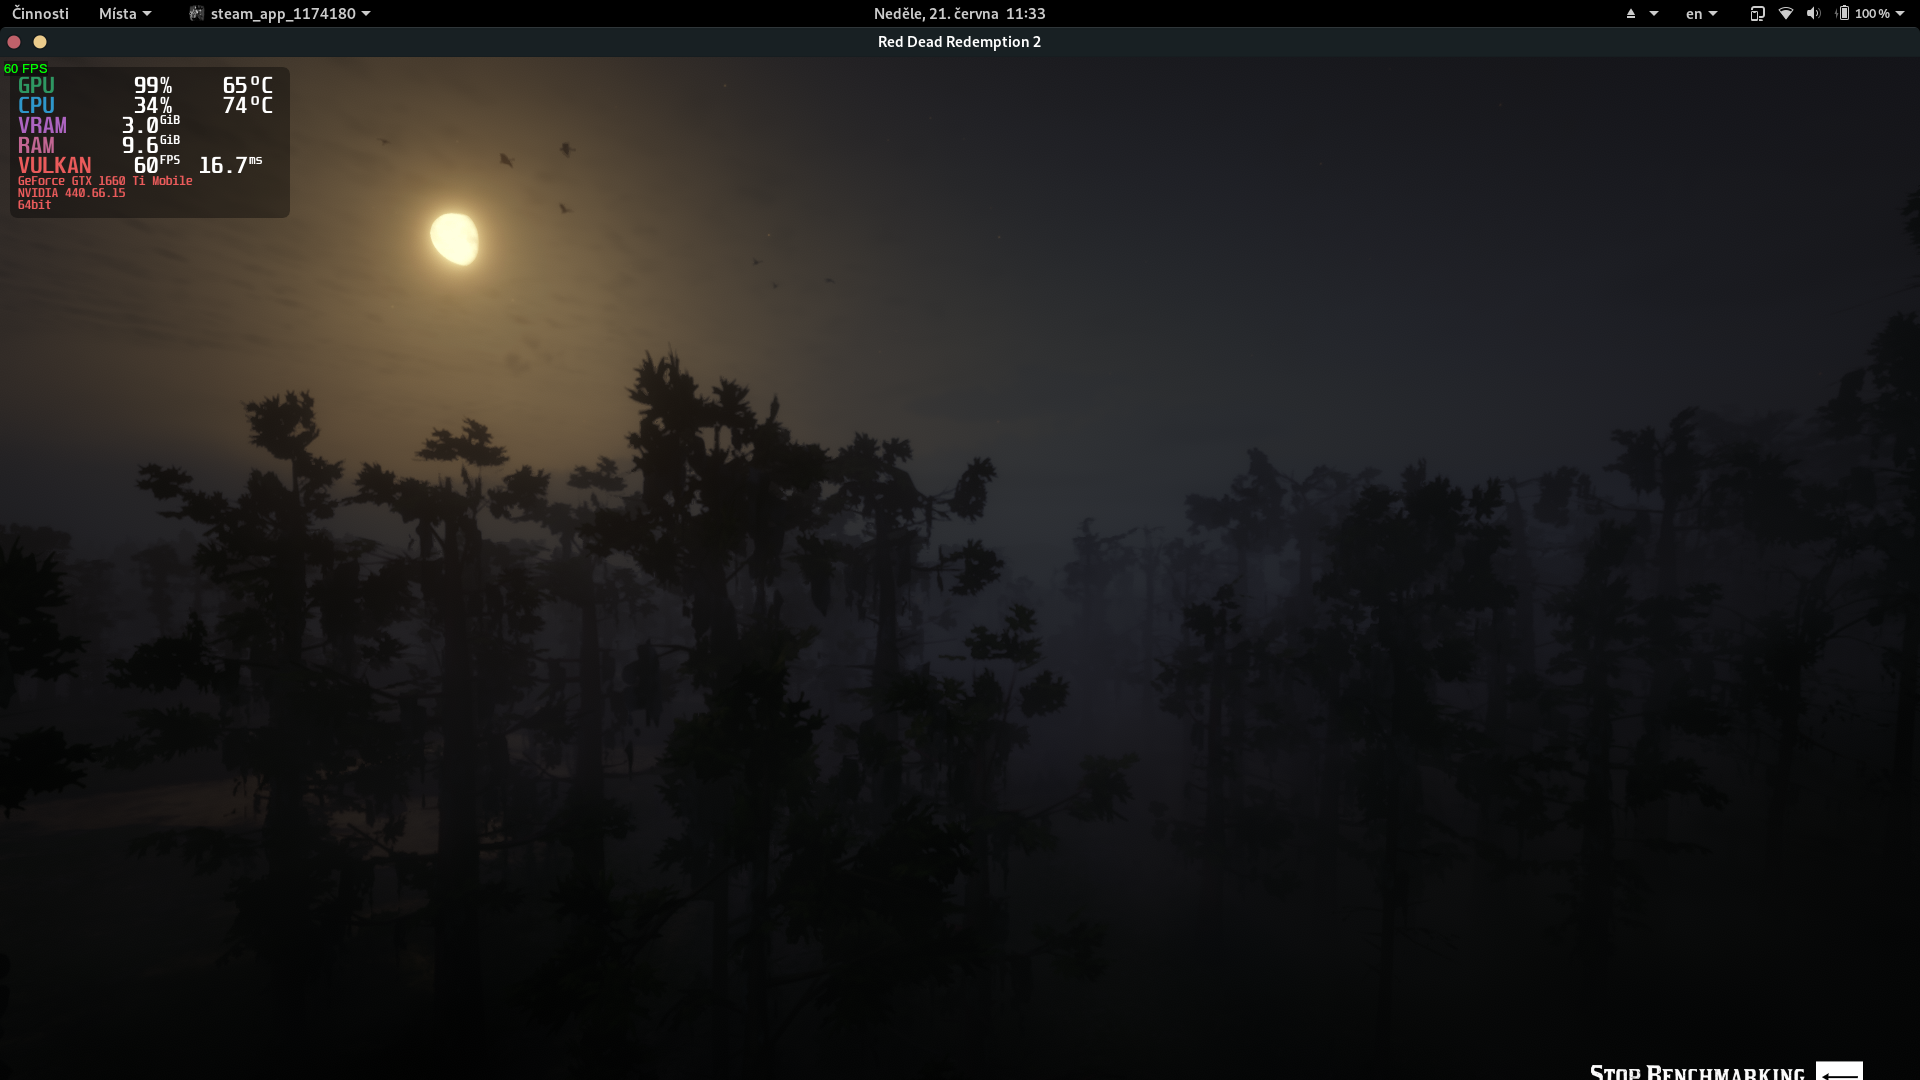Open the Wi-Fi network indicator
The height and width of the screenshot is (1080, 1920).
(x=1786, y=14)
